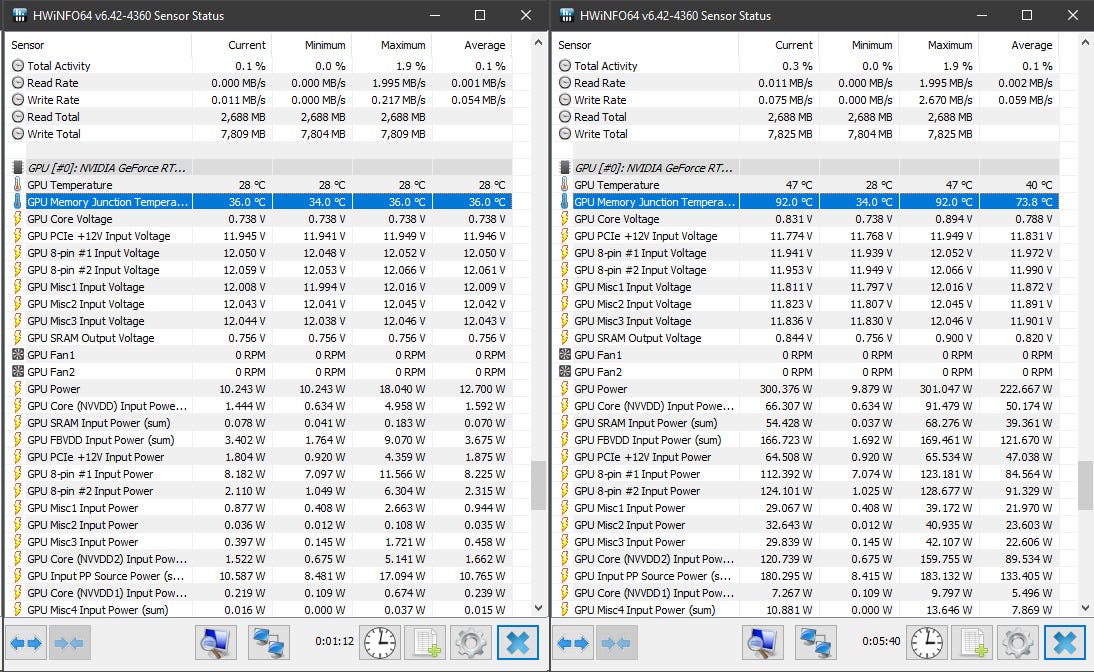Click blue X close-sensors button, left window
This screenshot has height=672, width=1094.
tap(518, 642)
